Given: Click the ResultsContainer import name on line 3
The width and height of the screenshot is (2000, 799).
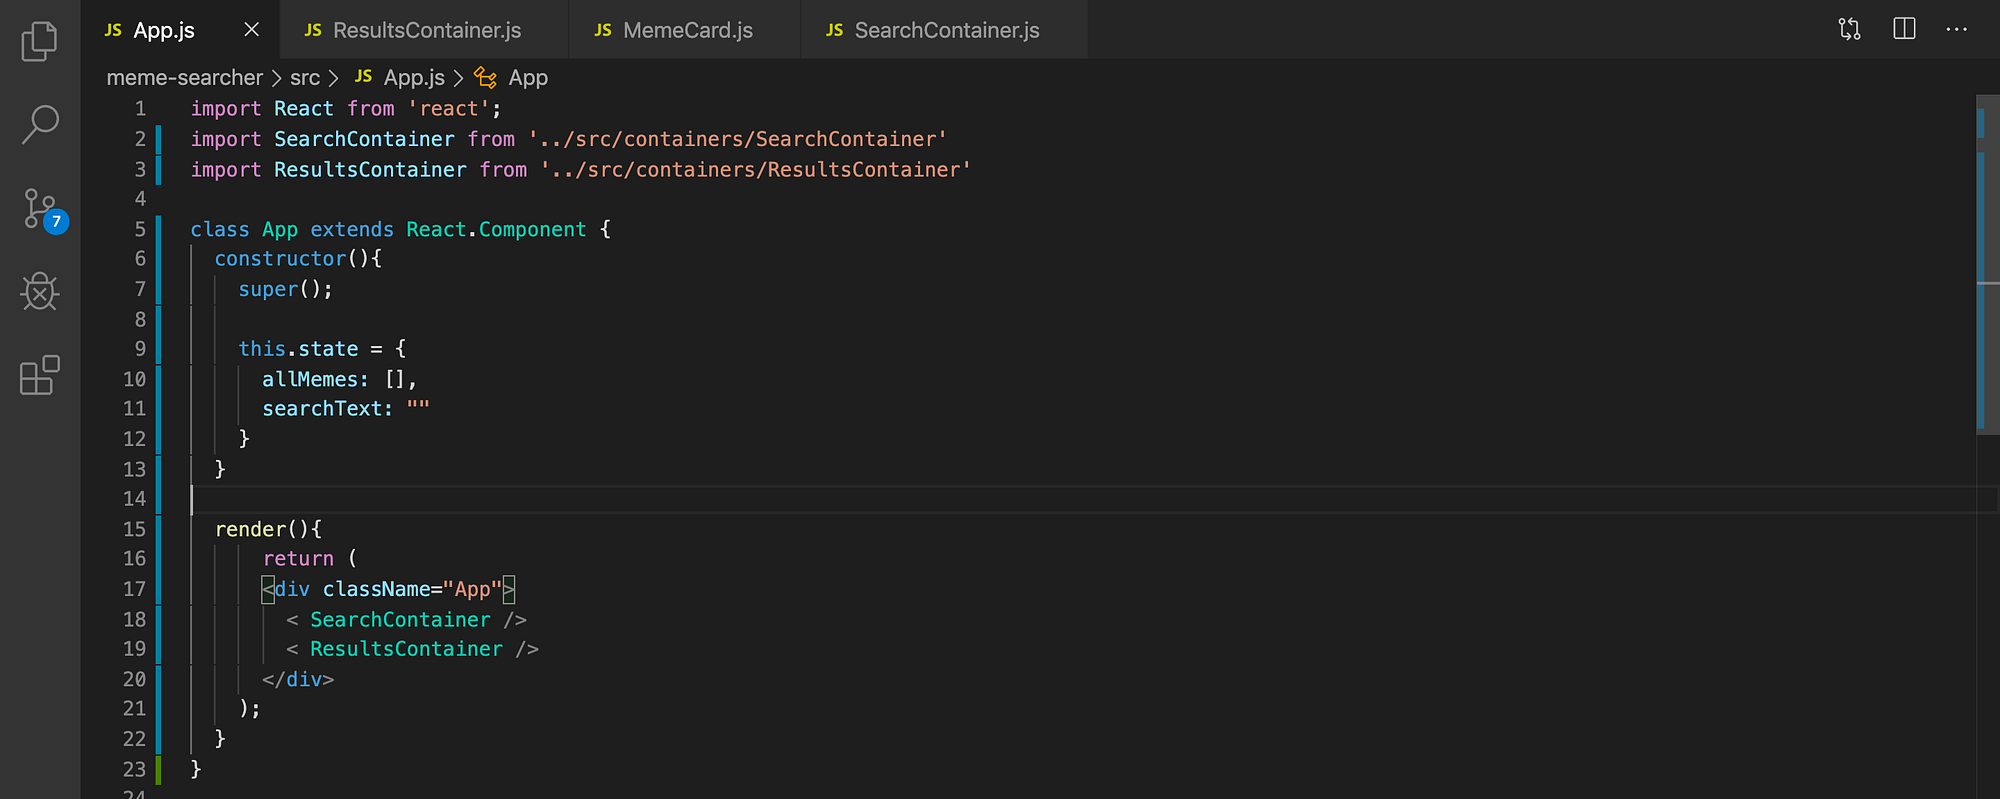Looking at the screenshot, I should [370, 169].
